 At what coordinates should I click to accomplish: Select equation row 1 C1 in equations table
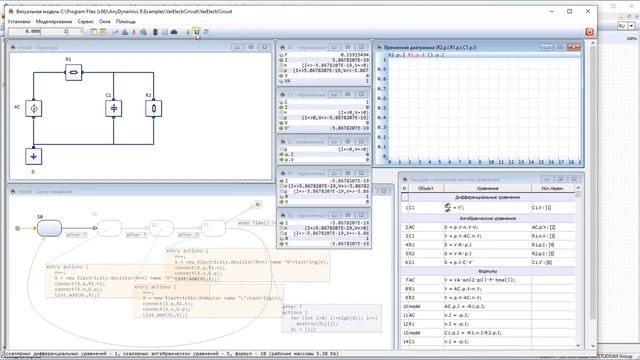[488, 208]
